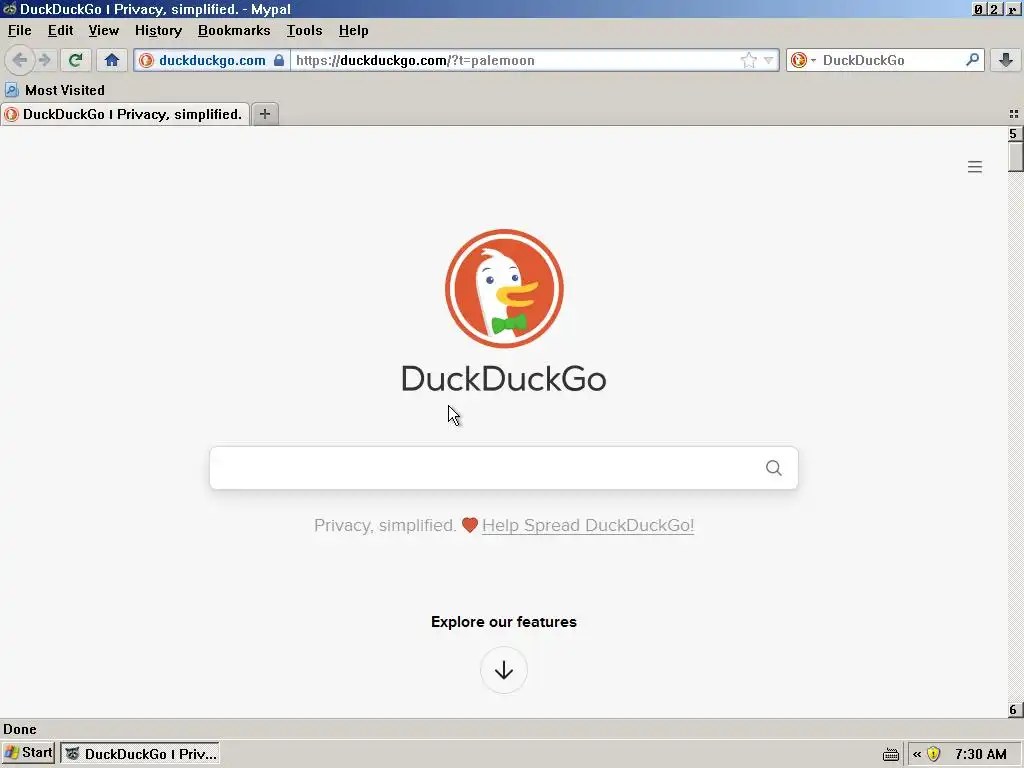Open the Windows Start button
This screenshot has height=768, width=1024.
pos(28,753)
